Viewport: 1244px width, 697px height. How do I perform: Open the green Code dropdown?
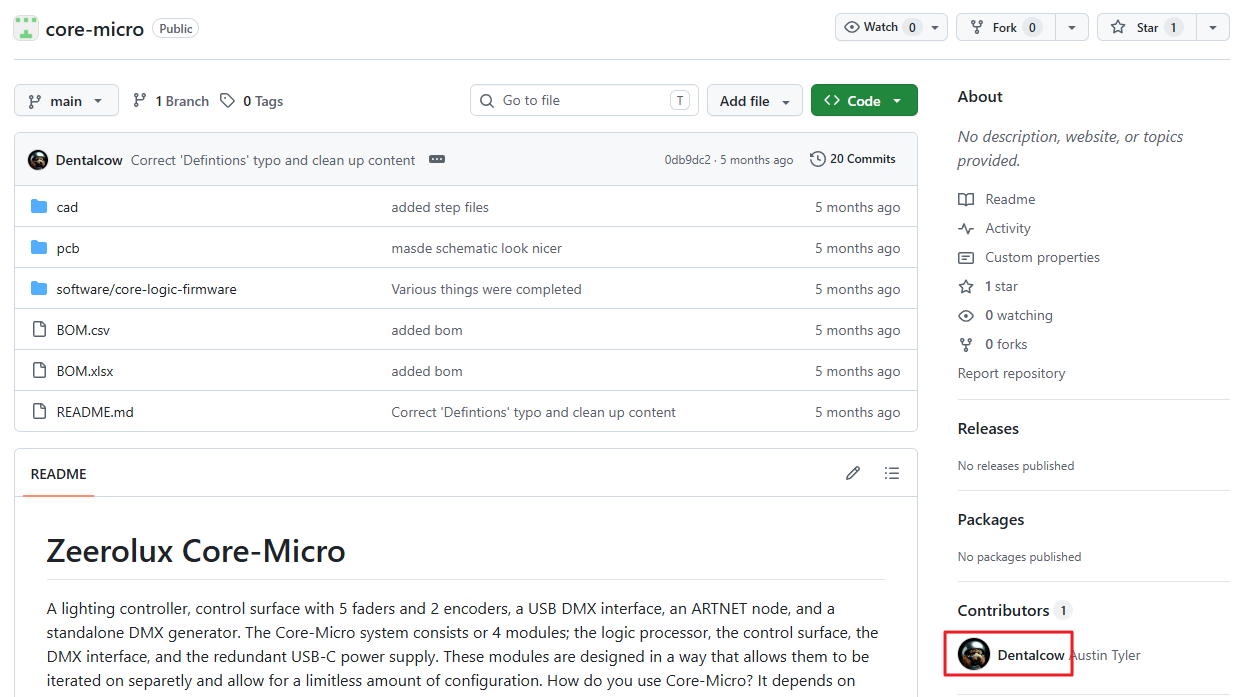click(x=864, y=101)
